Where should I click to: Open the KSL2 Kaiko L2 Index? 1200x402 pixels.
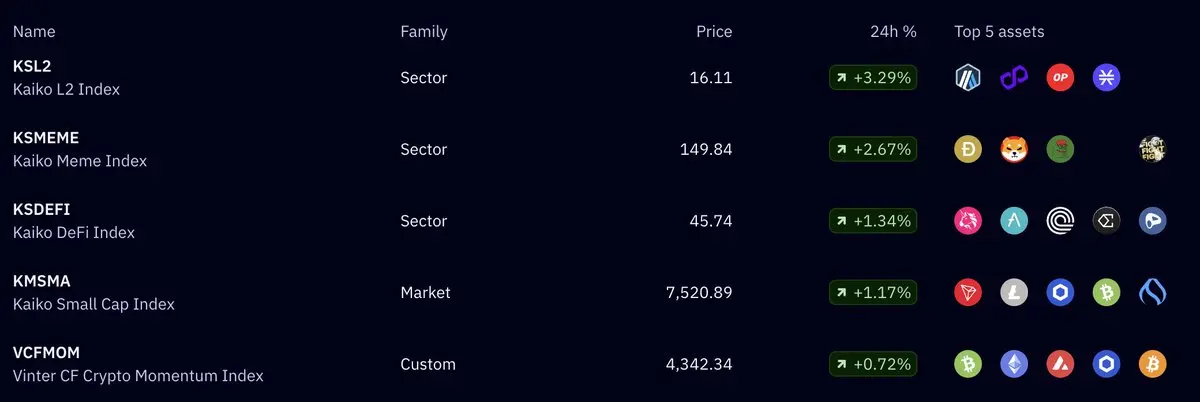(66, 78)
